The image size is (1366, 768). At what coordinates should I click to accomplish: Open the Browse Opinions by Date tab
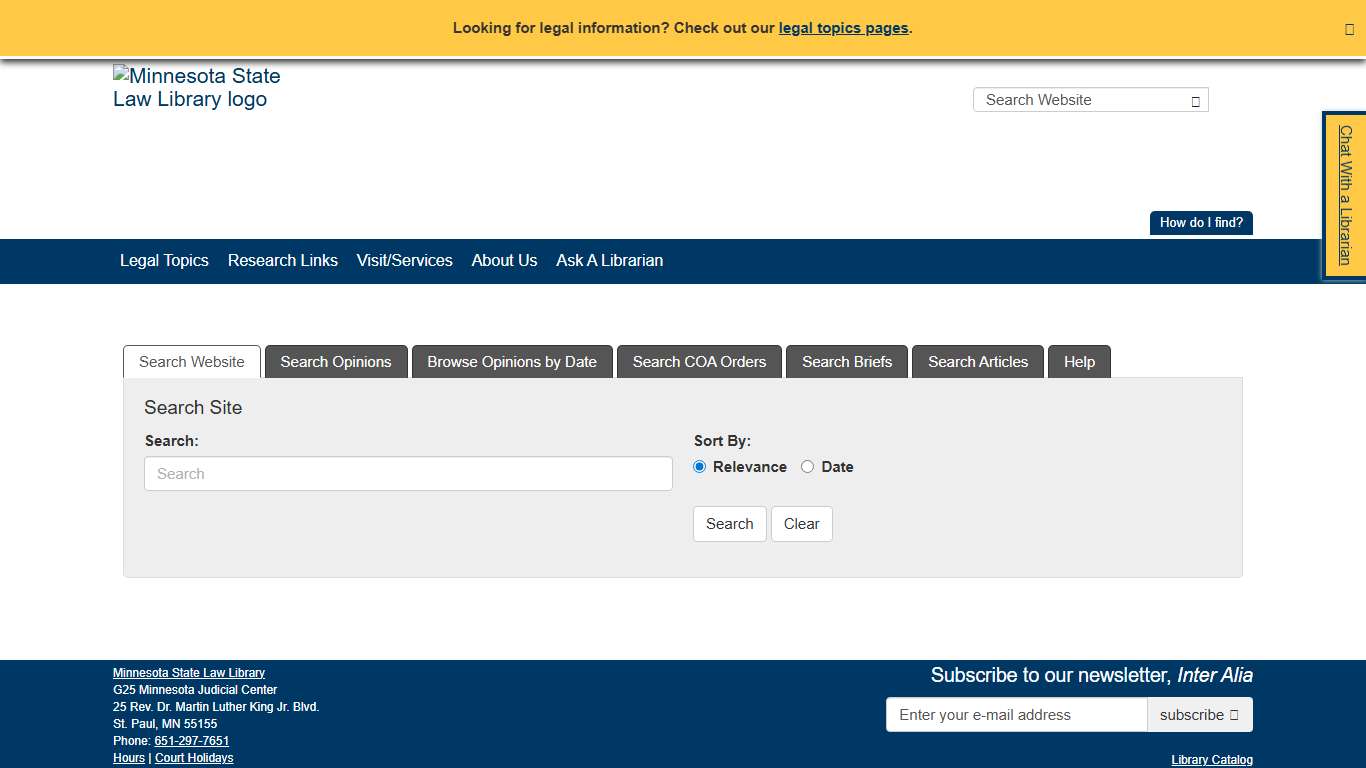click(511, 361)
